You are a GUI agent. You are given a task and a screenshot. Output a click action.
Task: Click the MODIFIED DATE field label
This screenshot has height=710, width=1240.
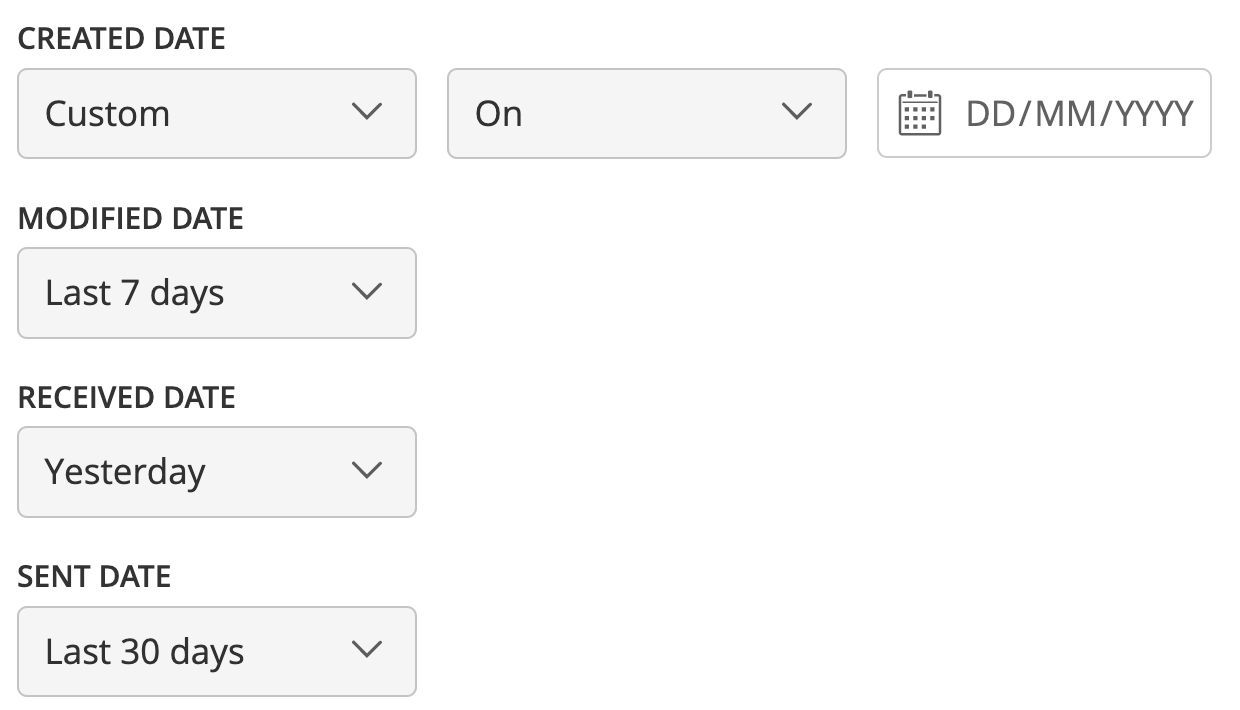click(131, 219)
